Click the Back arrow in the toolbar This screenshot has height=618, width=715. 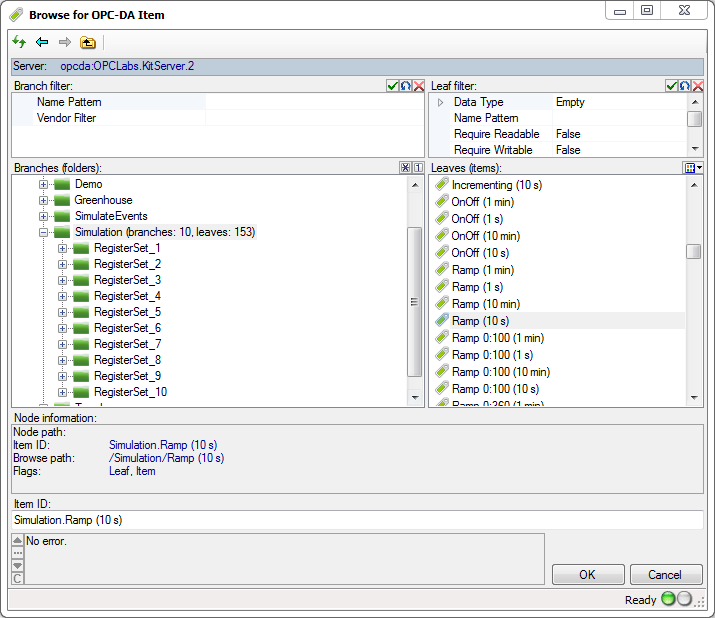coord(42,42)
